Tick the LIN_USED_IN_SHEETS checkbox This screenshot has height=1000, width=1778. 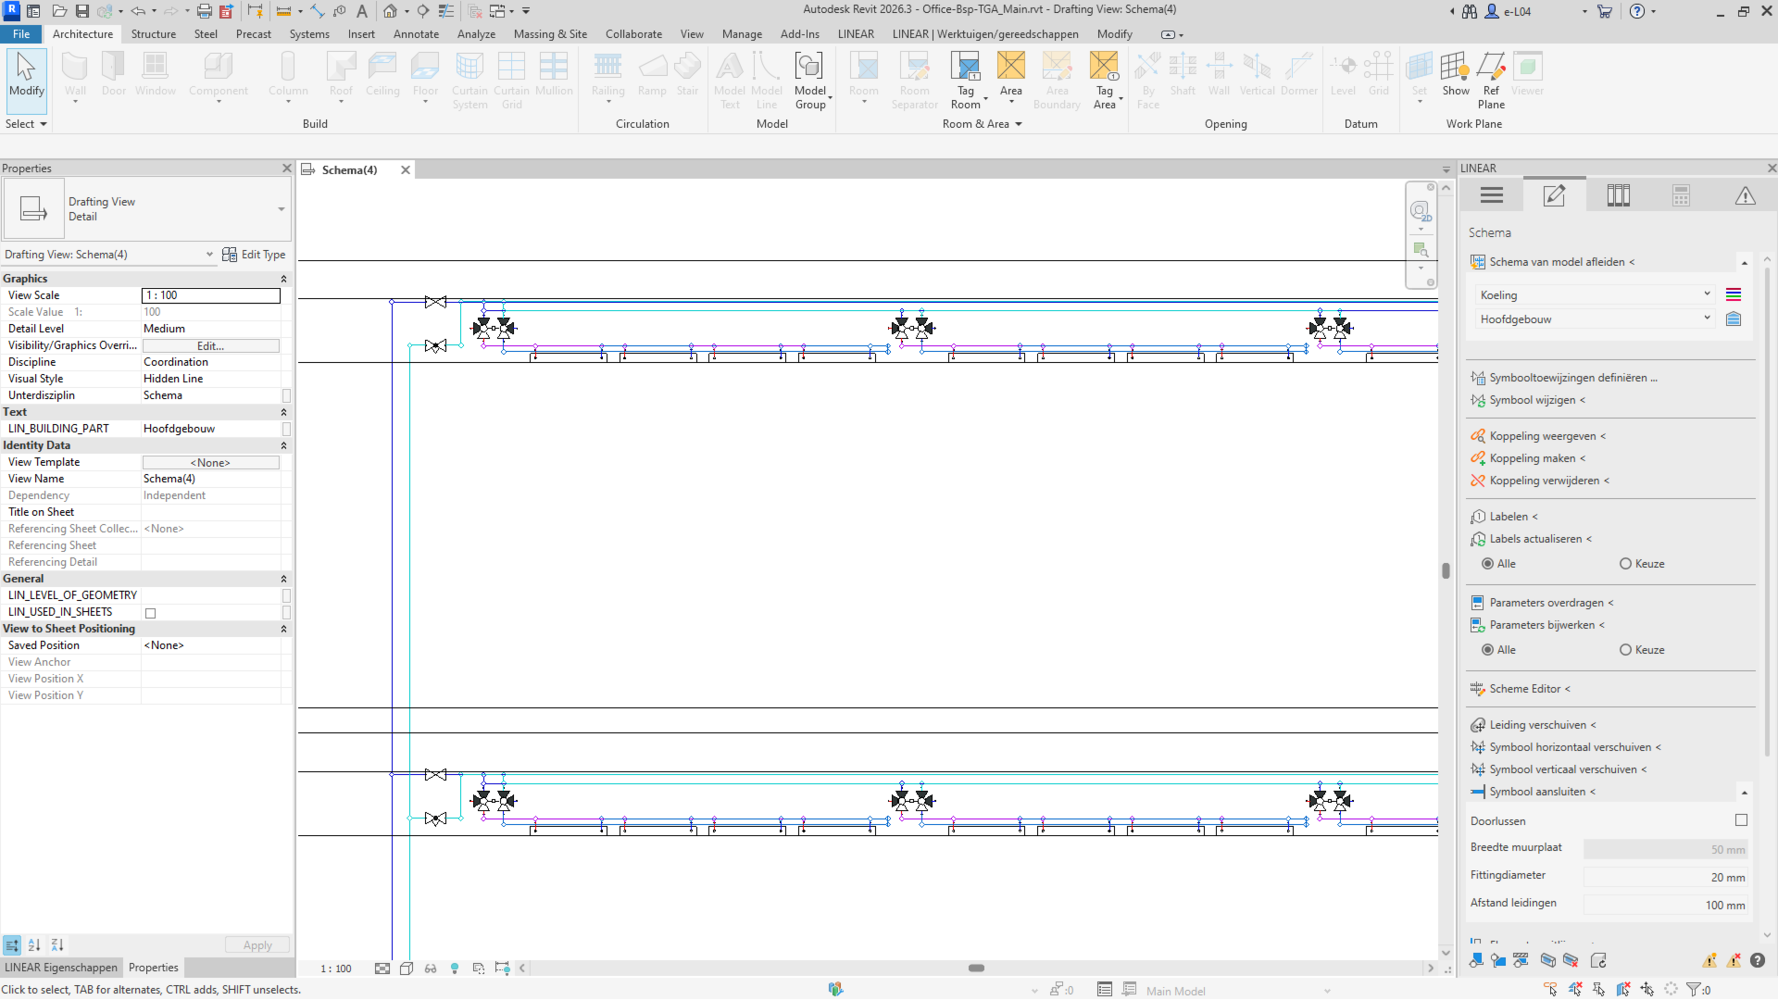pyautogui.click(x=151, y=613)
